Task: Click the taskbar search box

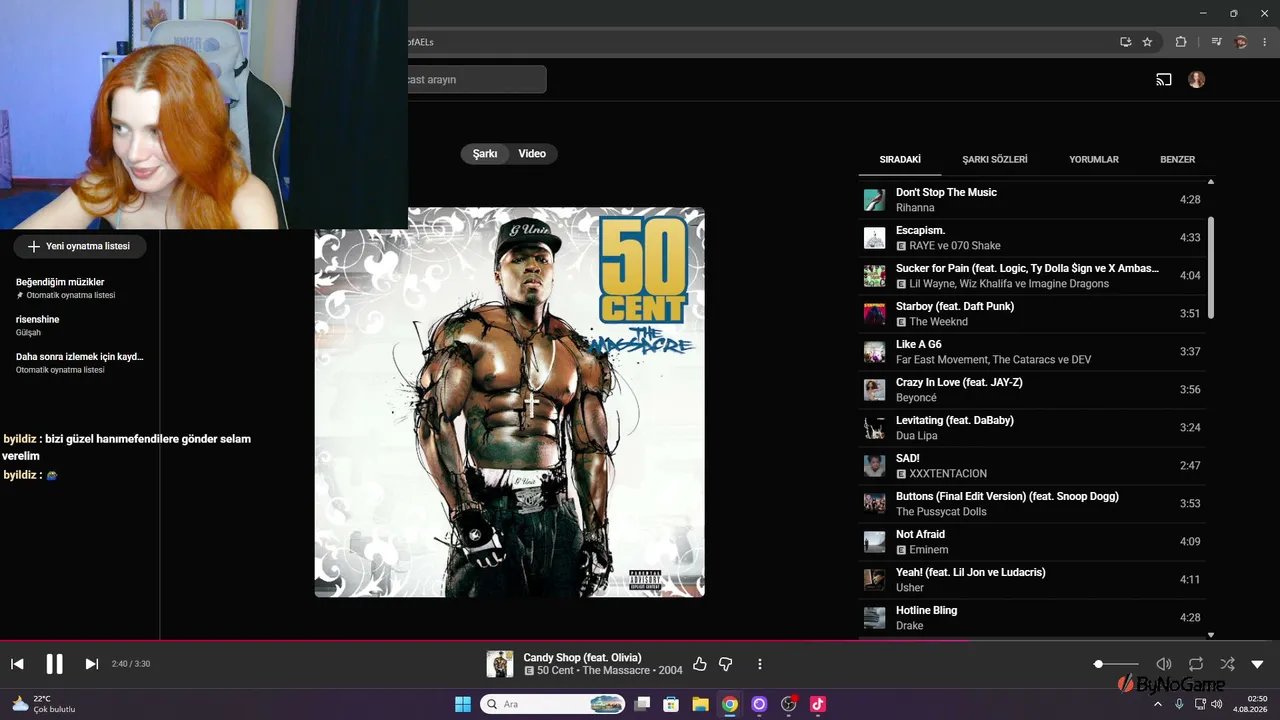Action: click(x=554, y=704)
